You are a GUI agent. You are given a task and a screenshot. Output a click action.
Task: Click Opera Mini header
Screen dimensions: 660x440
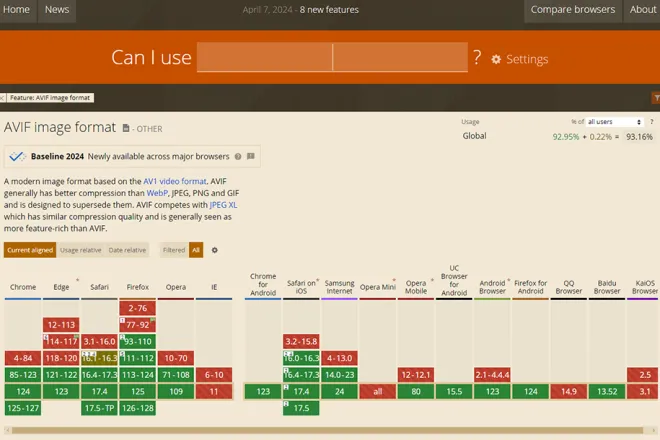[x=378, y=287]
